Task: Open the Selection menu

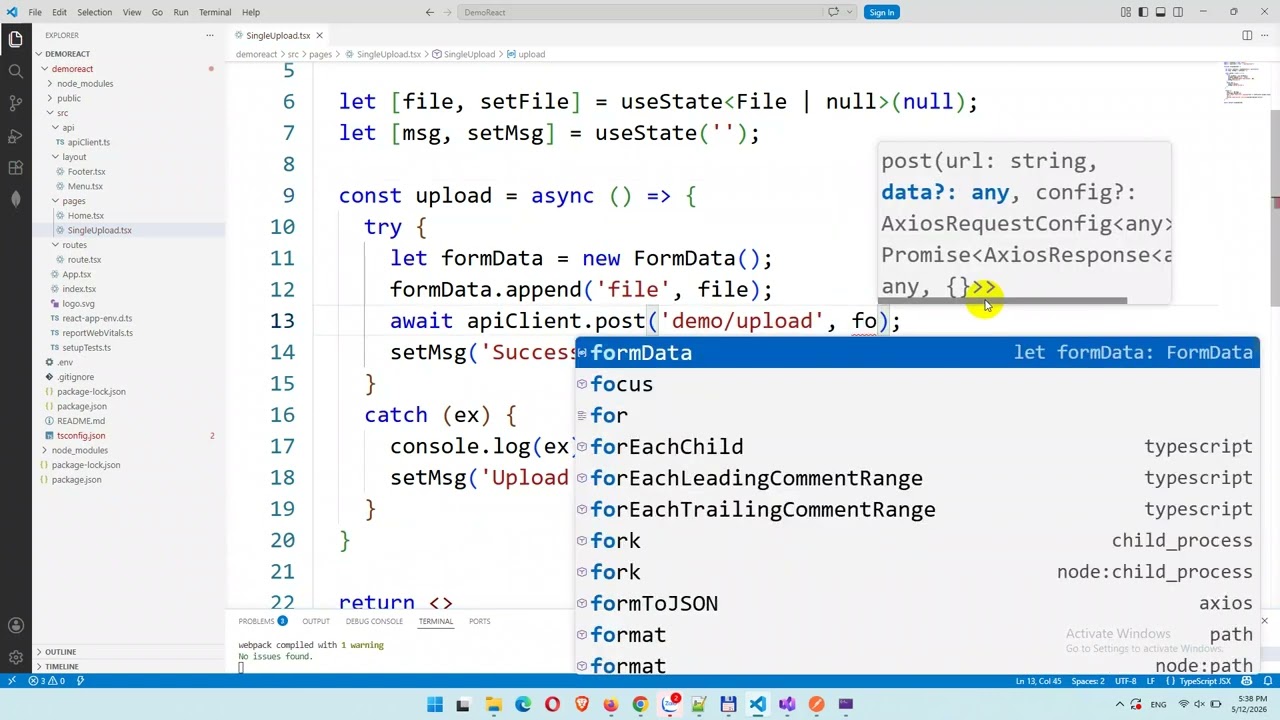Action: (94, 12)
